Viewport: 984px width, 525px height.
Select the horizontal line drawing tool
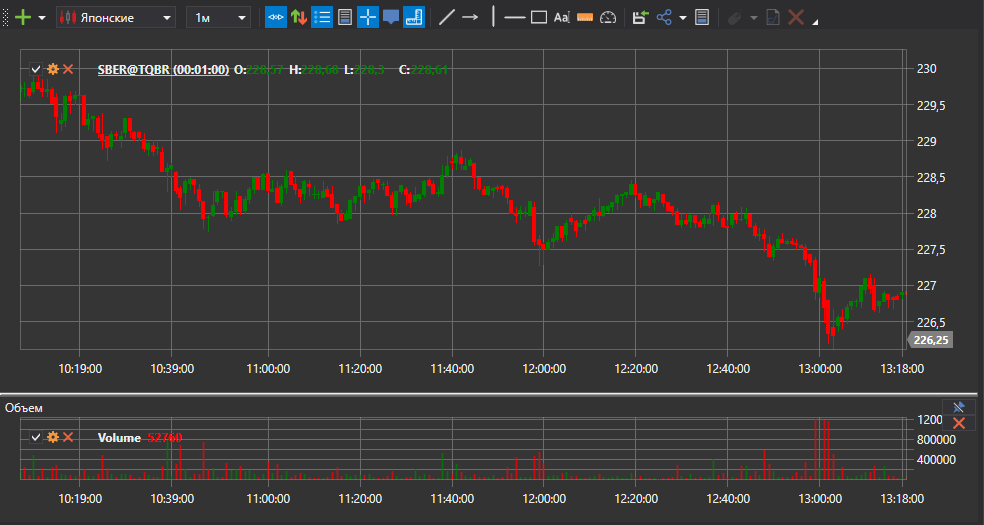(x=515, y=18)
